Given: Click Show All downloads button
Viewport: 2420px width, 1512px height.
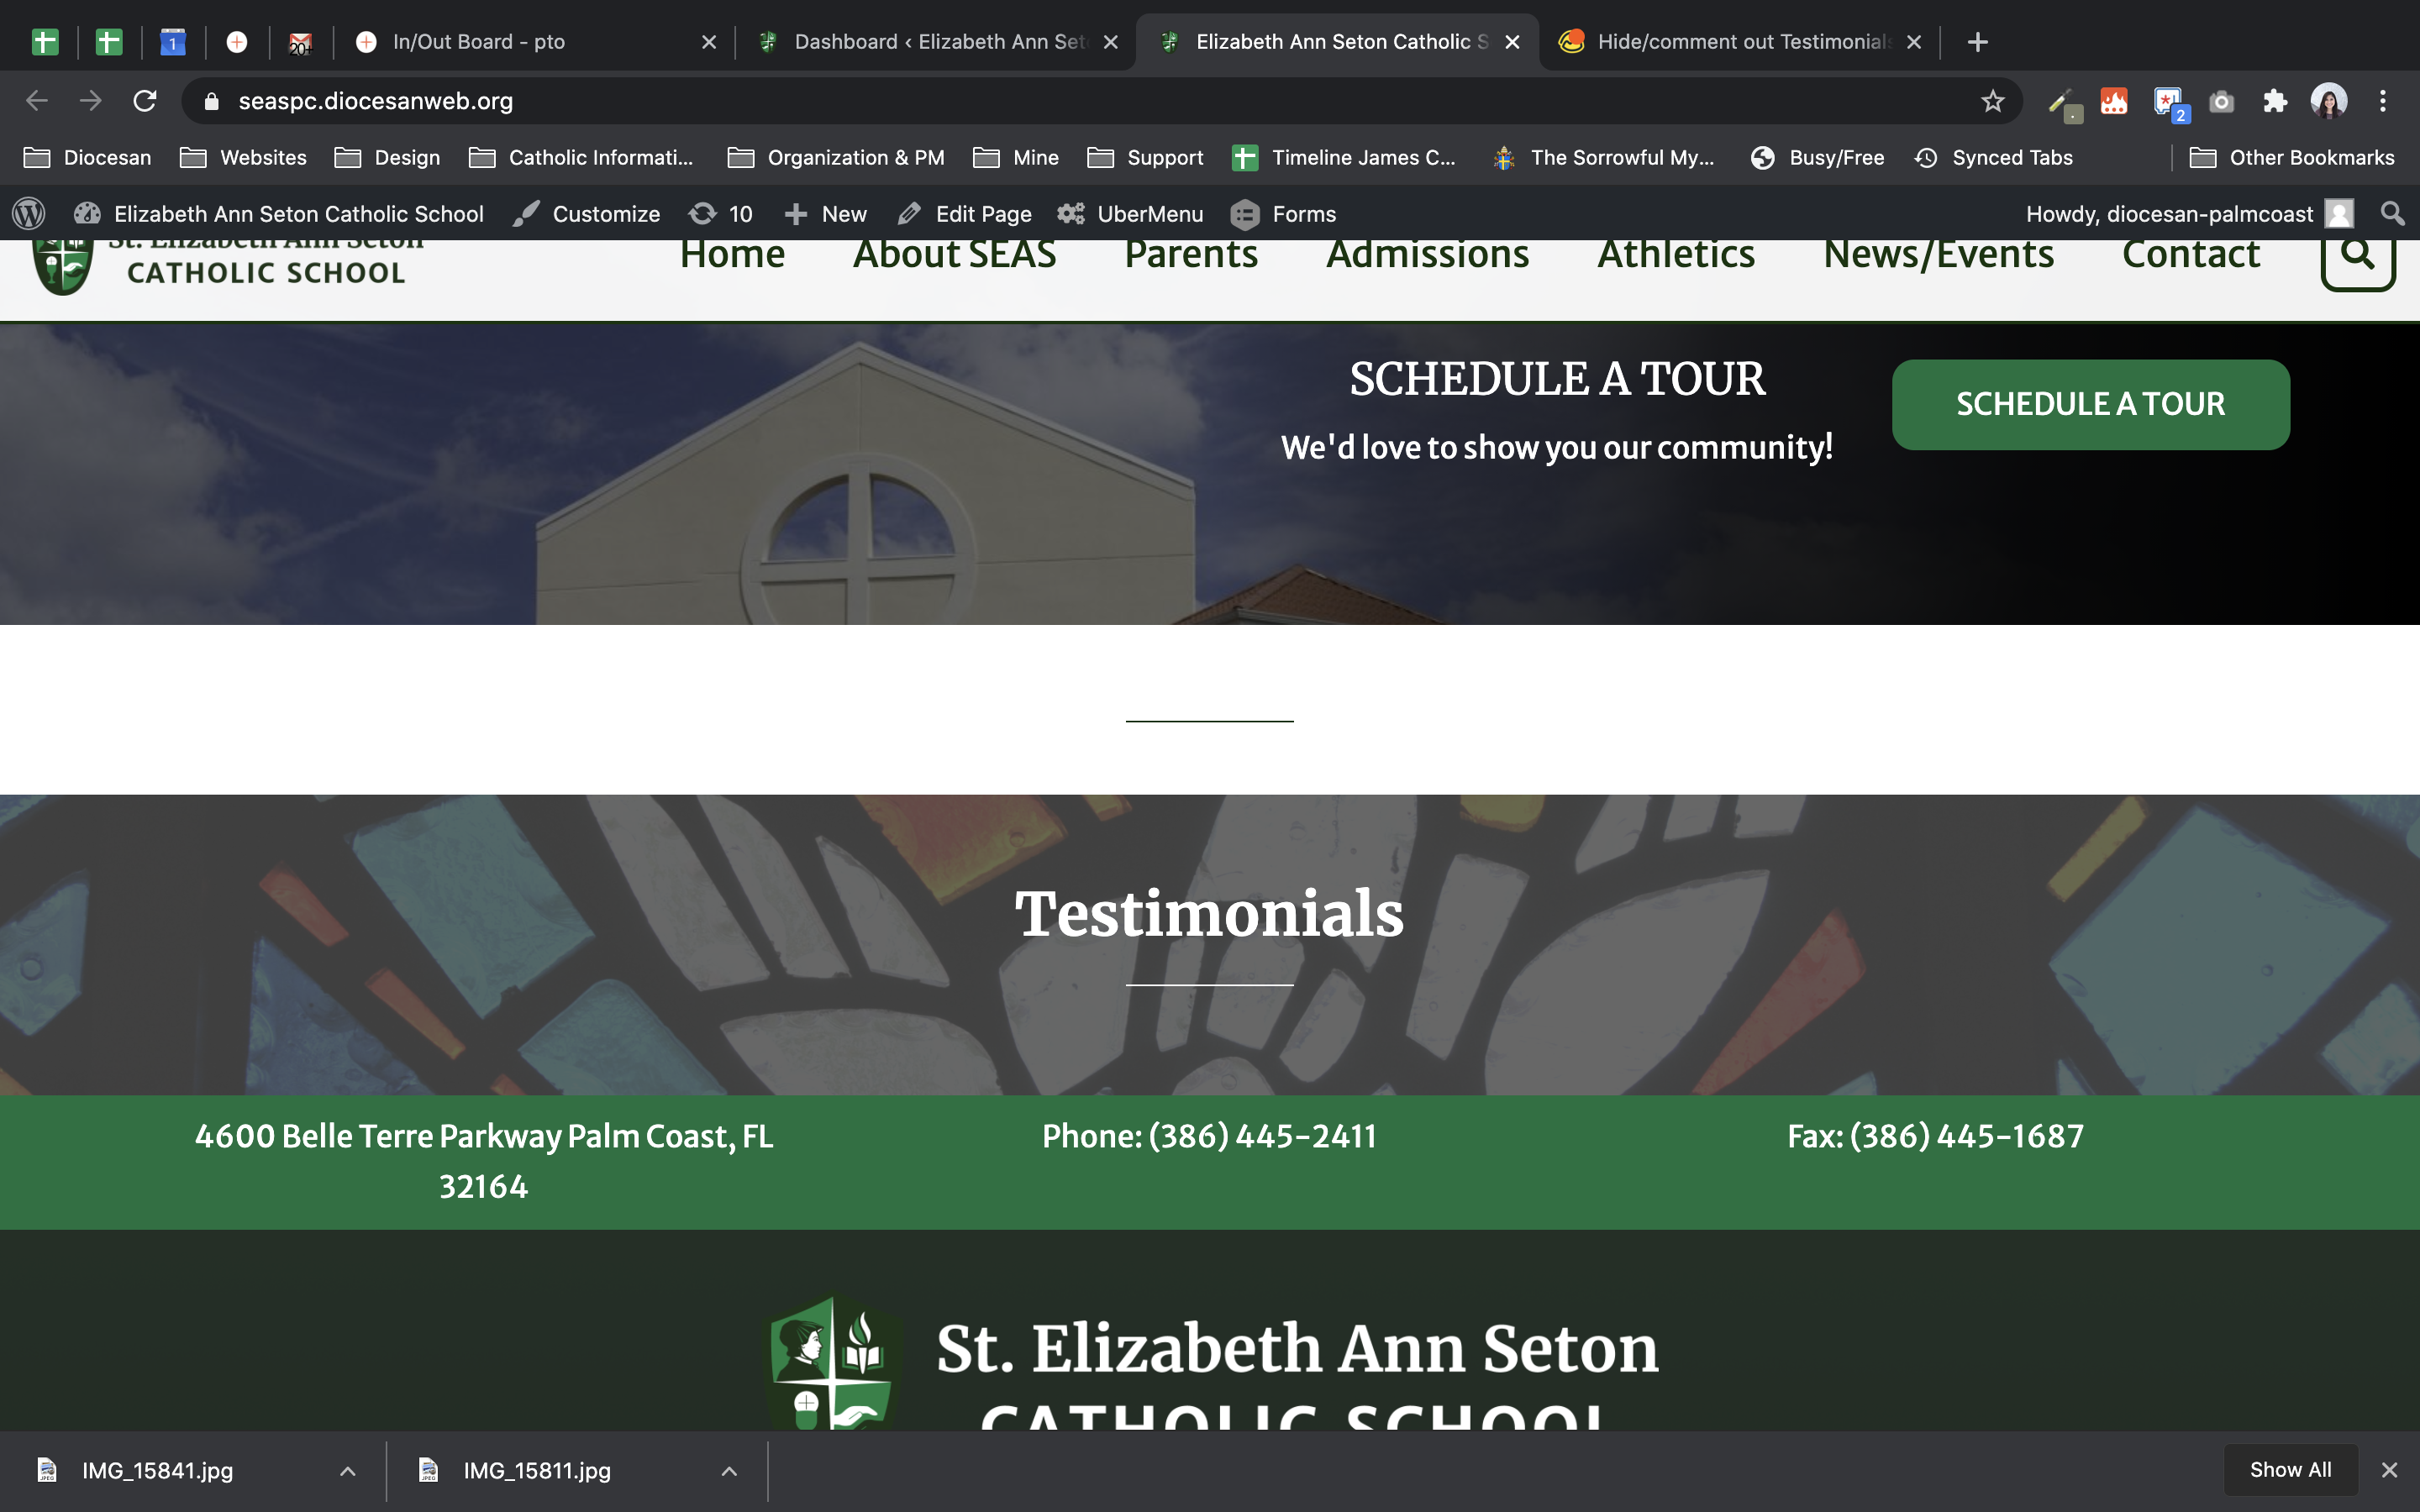Looking at the screenshot, I should (x=2290, y=1469).
